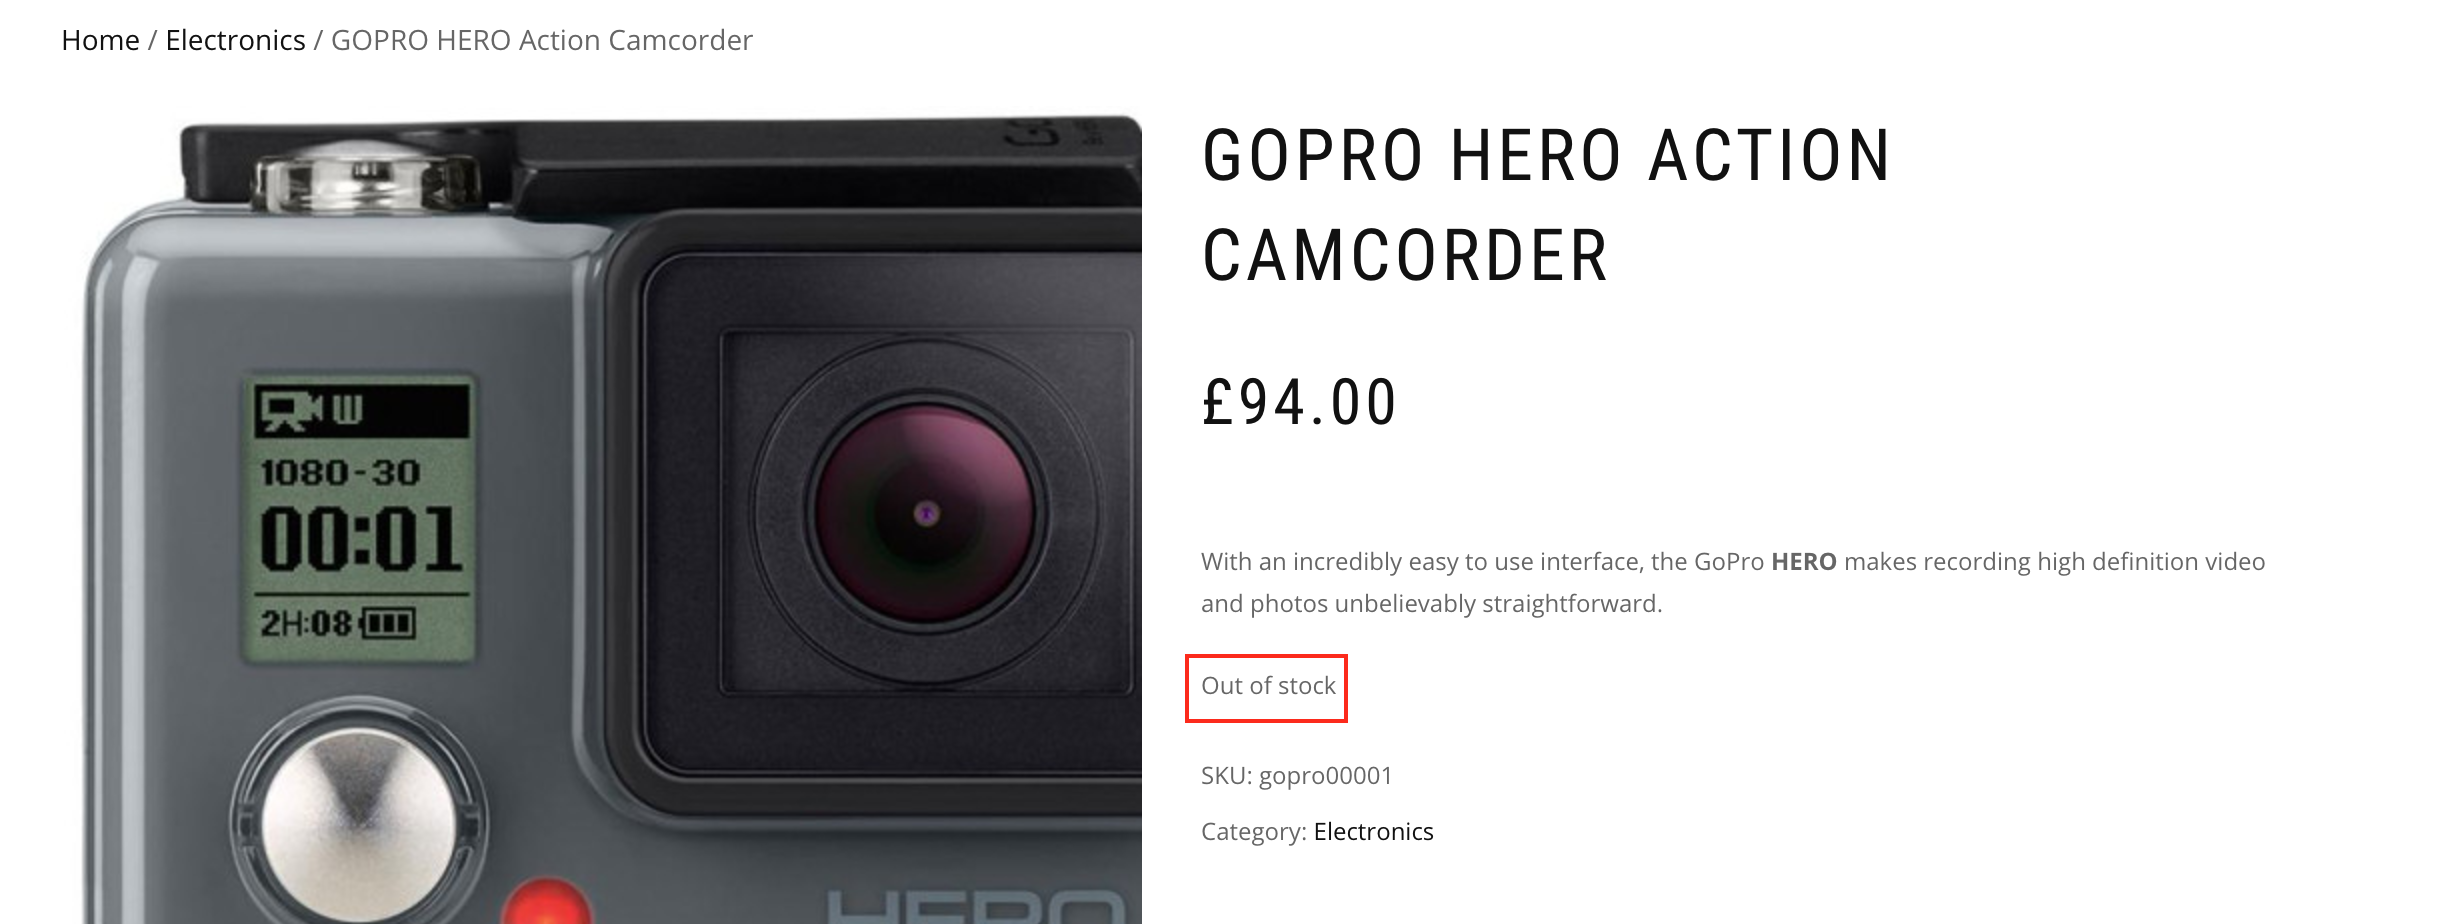Click the red LED light on the camera

tap(546, 903)
